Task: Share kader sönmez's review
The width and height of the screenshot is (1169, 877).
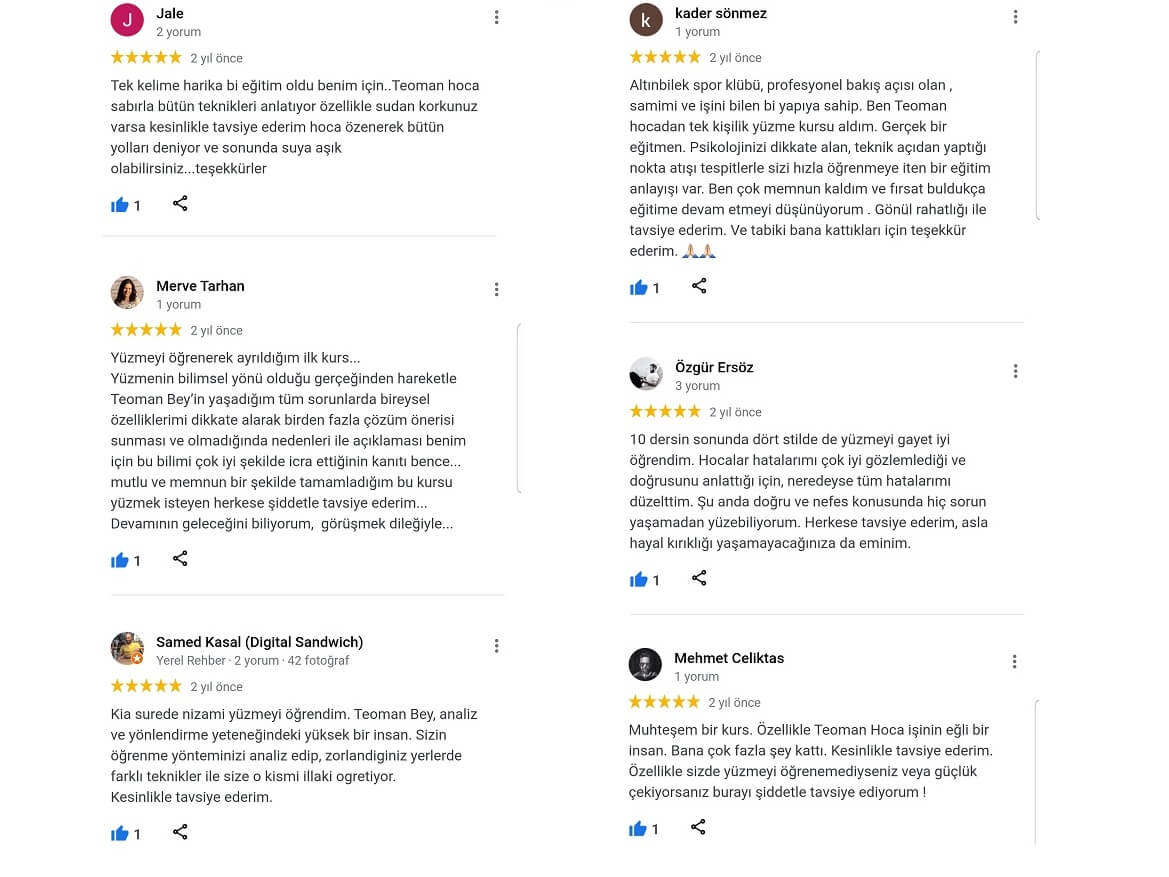Action: click(699, 287)
